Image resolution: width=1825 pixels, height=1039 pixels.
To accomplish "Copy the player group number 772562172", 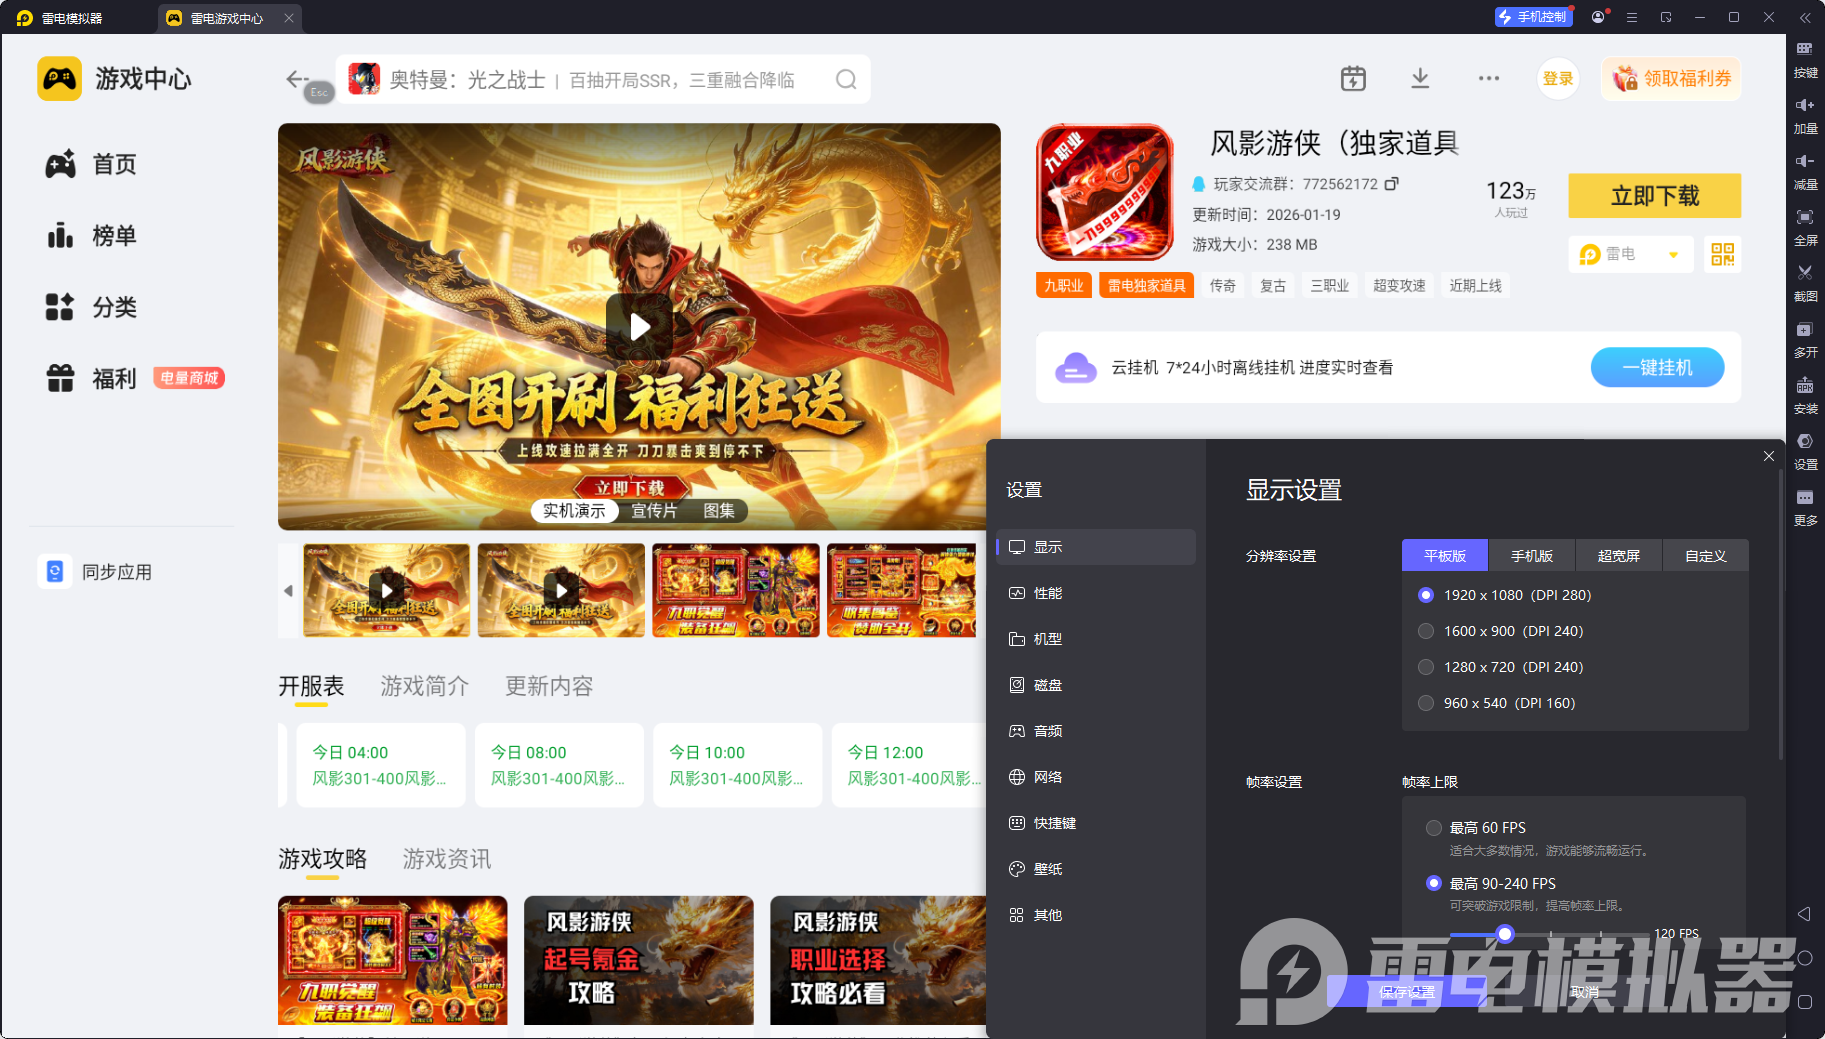I will pyautogui.click(x=1392, y=184).
